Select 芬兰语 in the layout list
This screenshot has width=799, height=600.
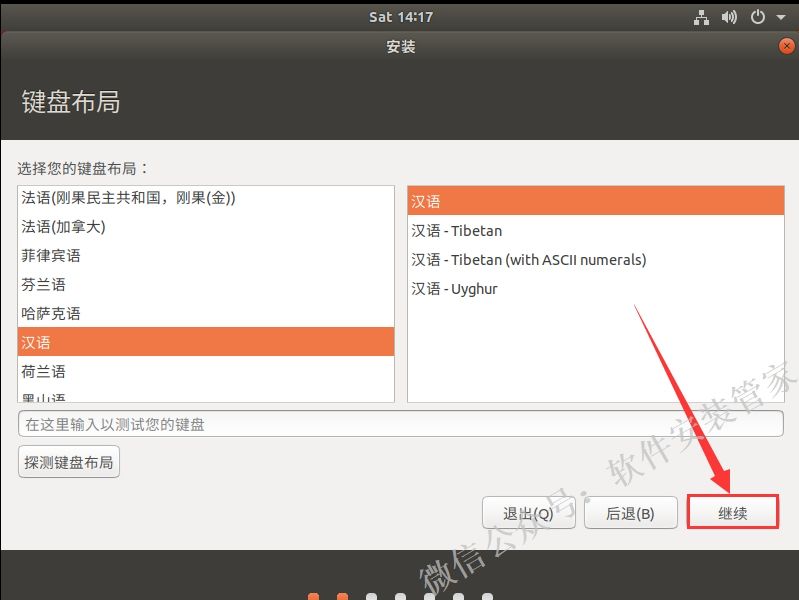click(206, 284)
